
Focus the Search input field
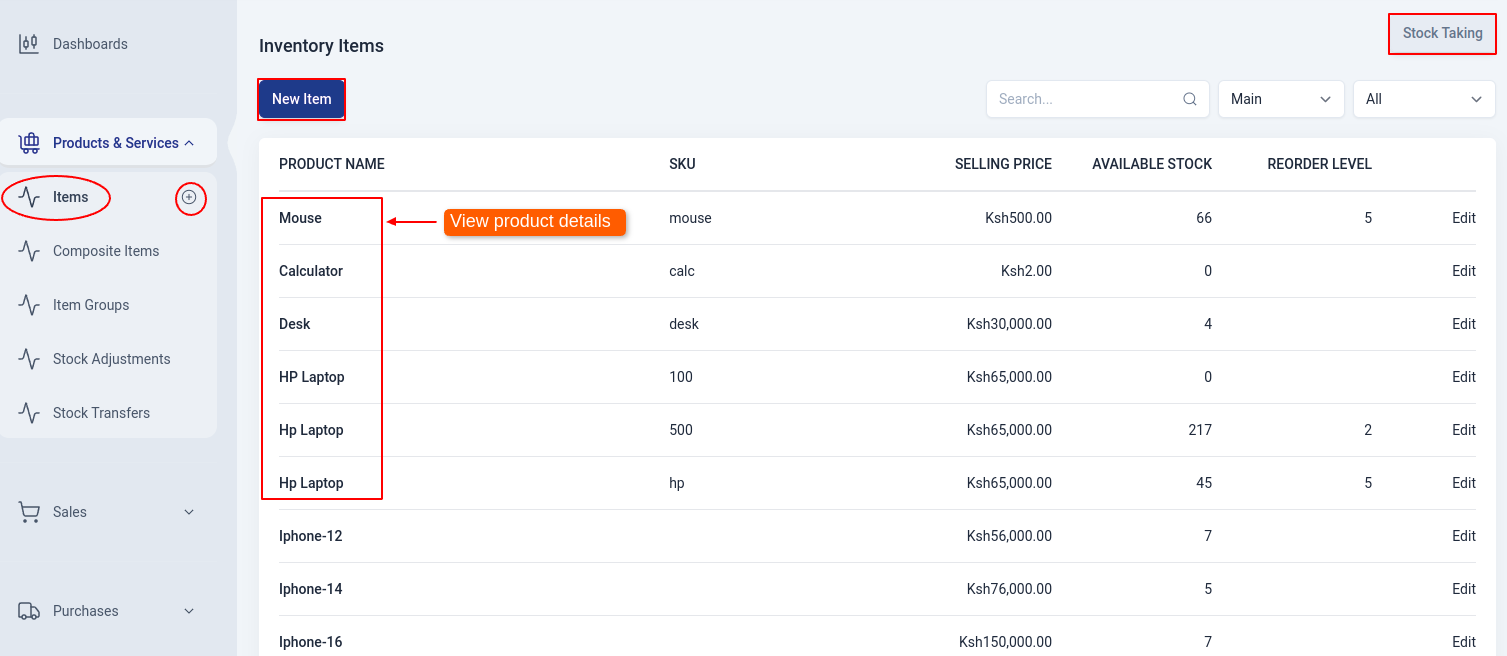pyautogui.click(x=1085, y=99)
